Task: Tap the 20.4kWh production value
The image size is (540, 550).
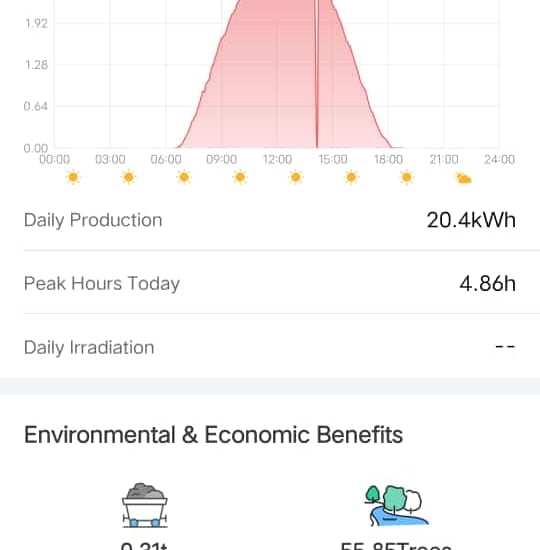Action: tap(471, 220)
